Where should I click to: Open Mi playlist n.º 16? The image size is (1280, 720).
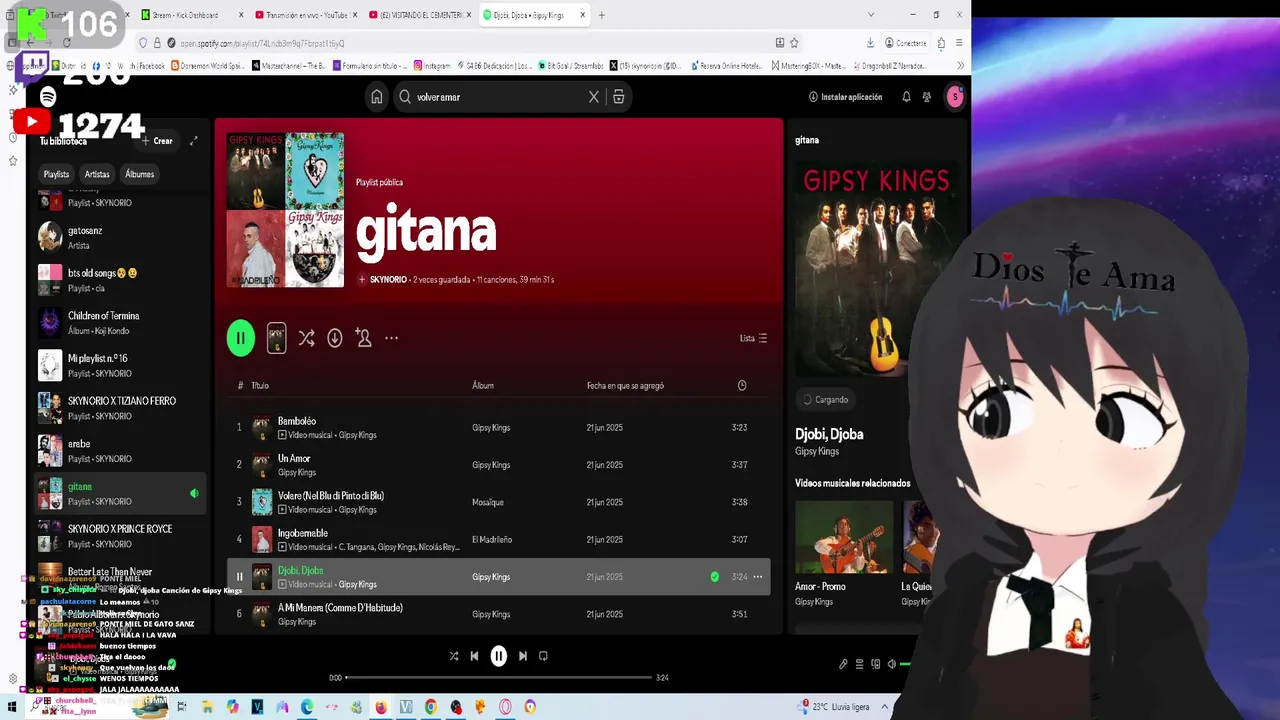[120, 365]
